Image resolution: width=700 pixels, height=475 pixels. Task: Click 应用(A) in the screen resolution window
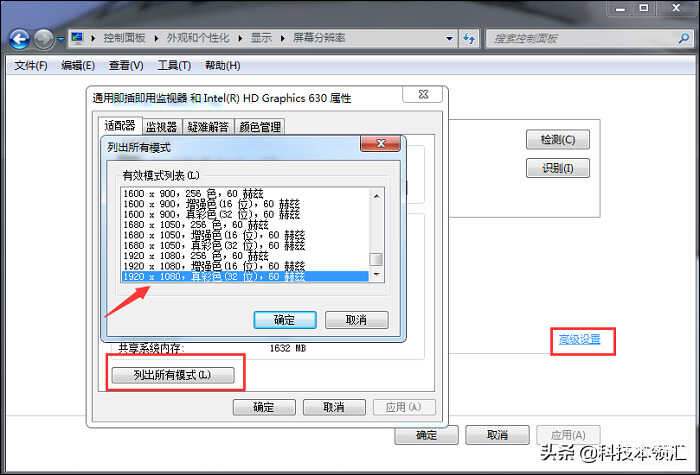pos(568,435)
